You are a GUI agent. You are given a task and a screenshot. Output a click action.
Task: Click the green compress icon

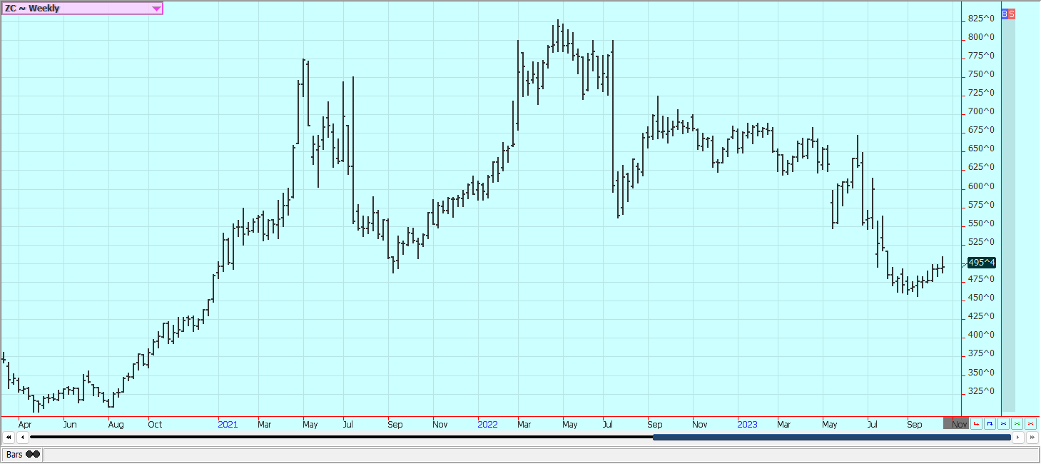(x=1017, y=423)
